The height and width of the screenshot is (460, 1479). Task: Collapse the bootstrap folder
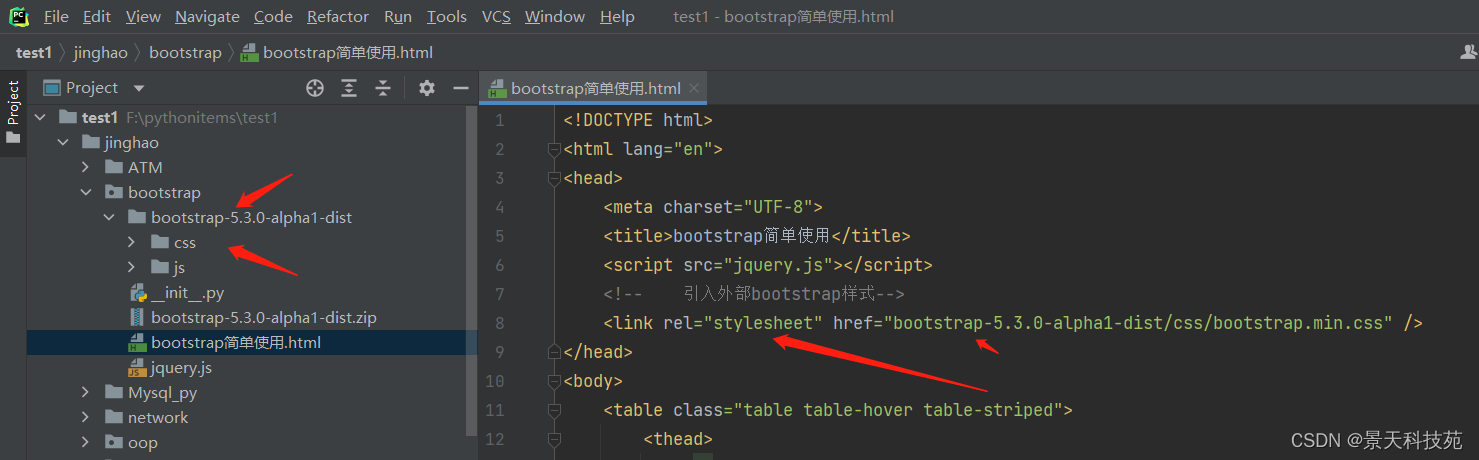click(86, 193)
